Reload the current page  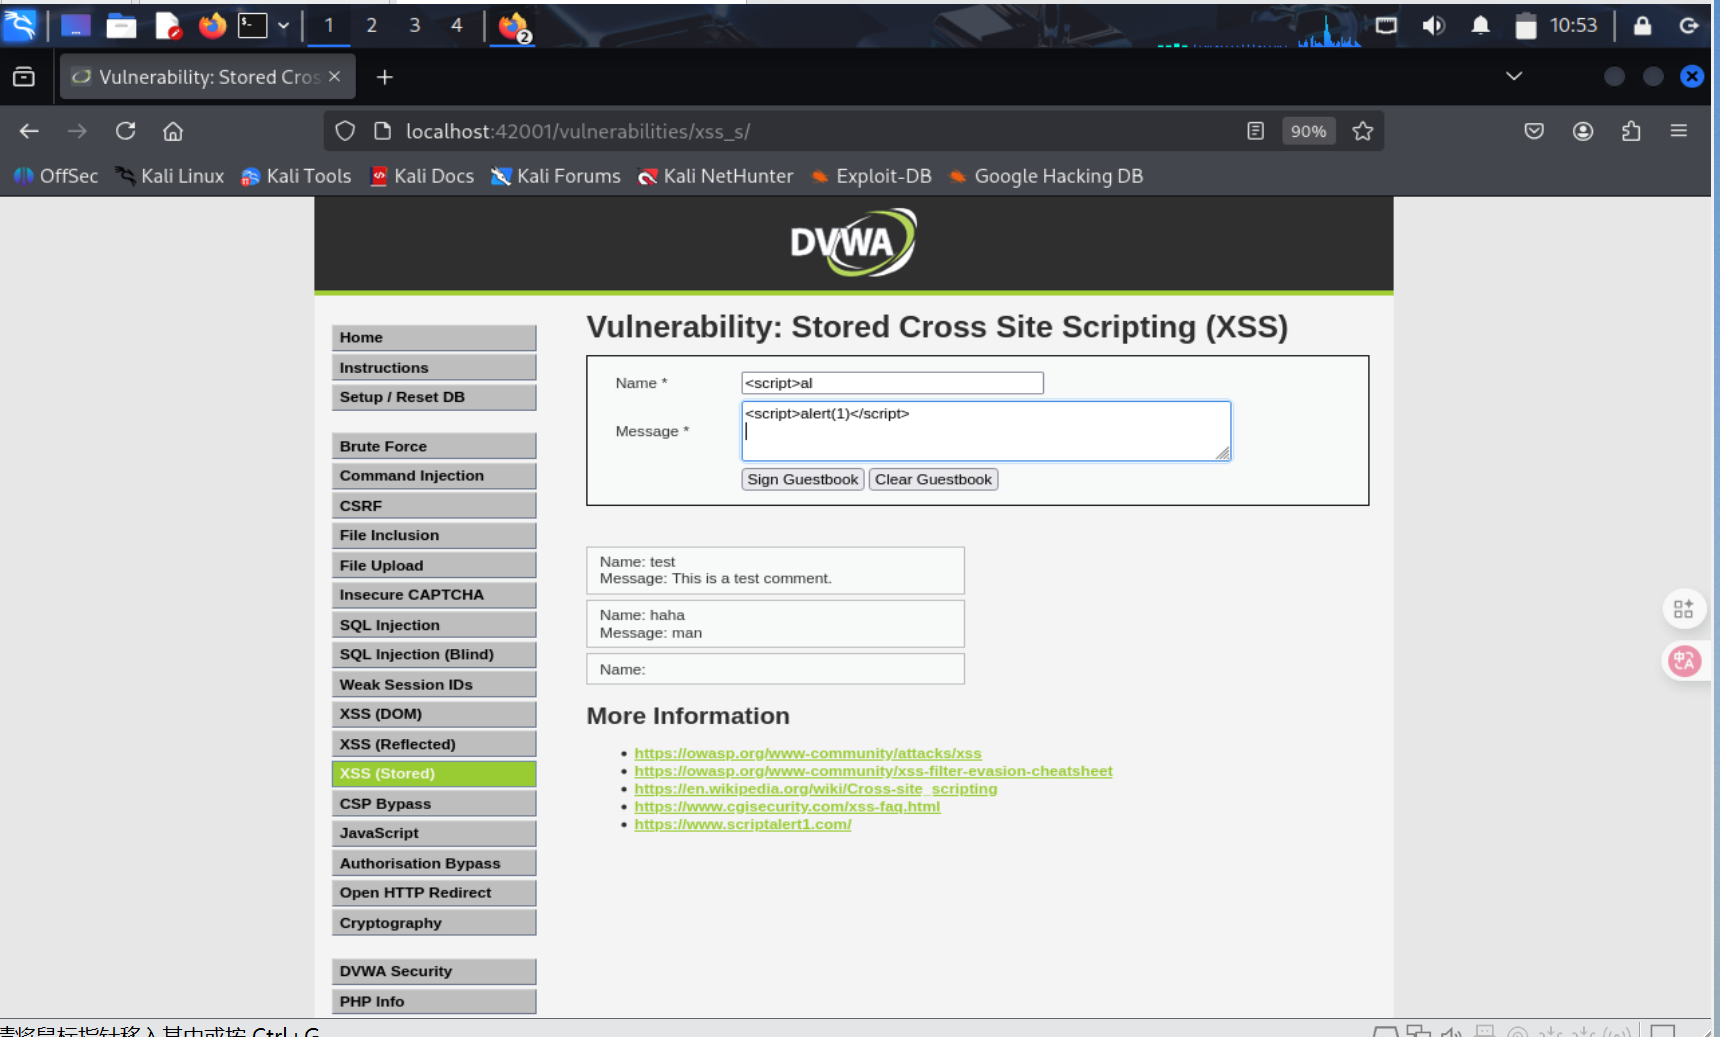click(125, 131)
